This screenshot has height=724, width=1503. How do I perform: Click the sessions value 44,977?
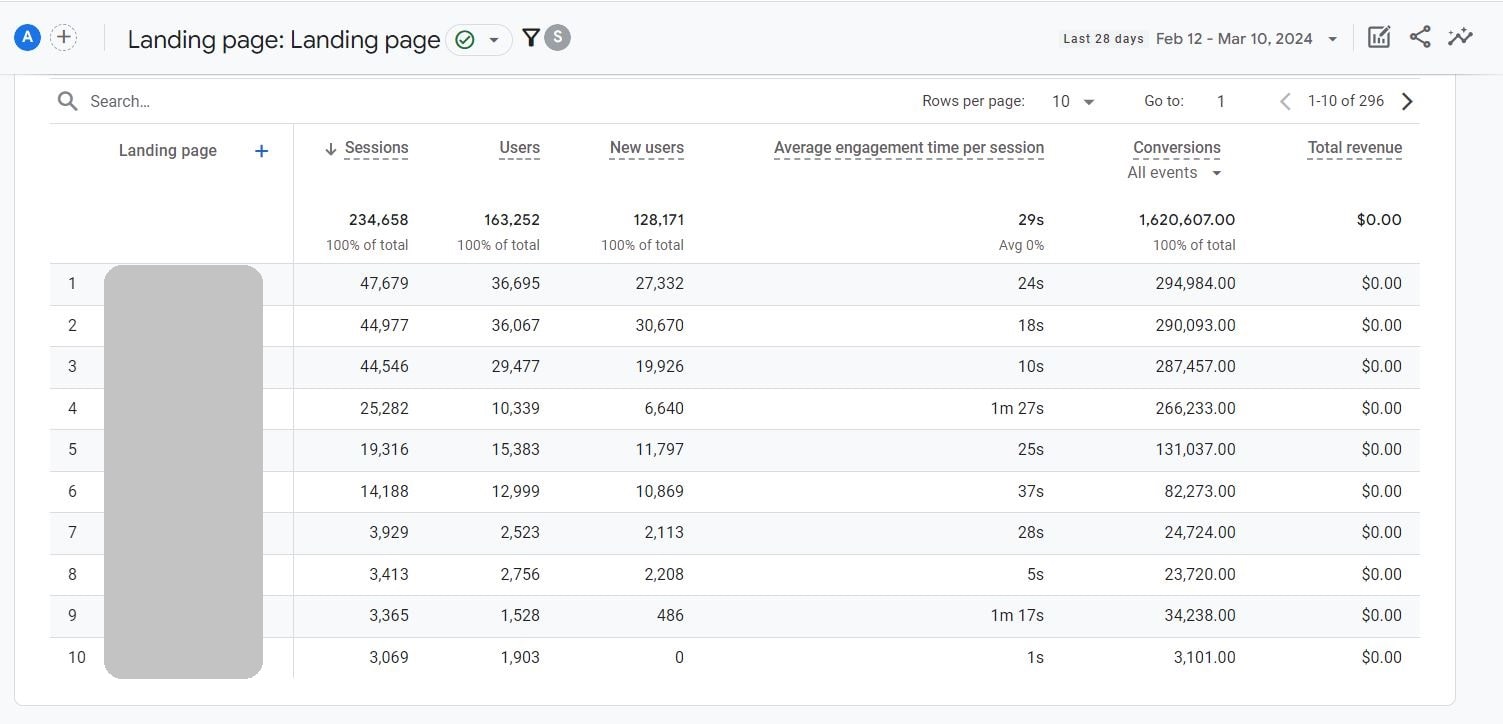pyautogui.click(x=384, y=326)
